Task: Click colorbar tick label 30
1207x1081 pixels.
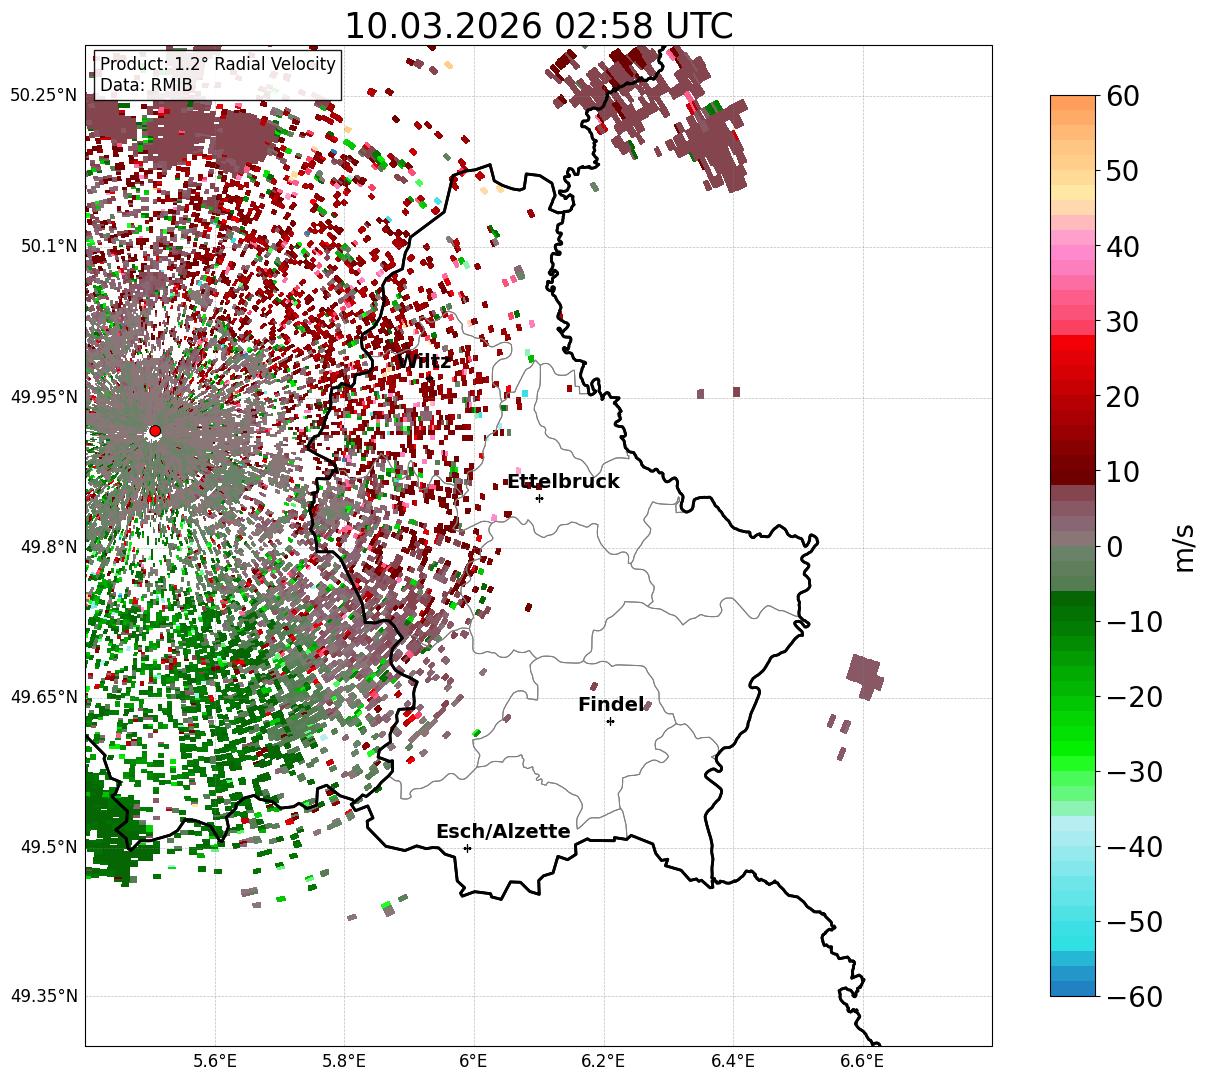Action: click(x=1123, y=322)
